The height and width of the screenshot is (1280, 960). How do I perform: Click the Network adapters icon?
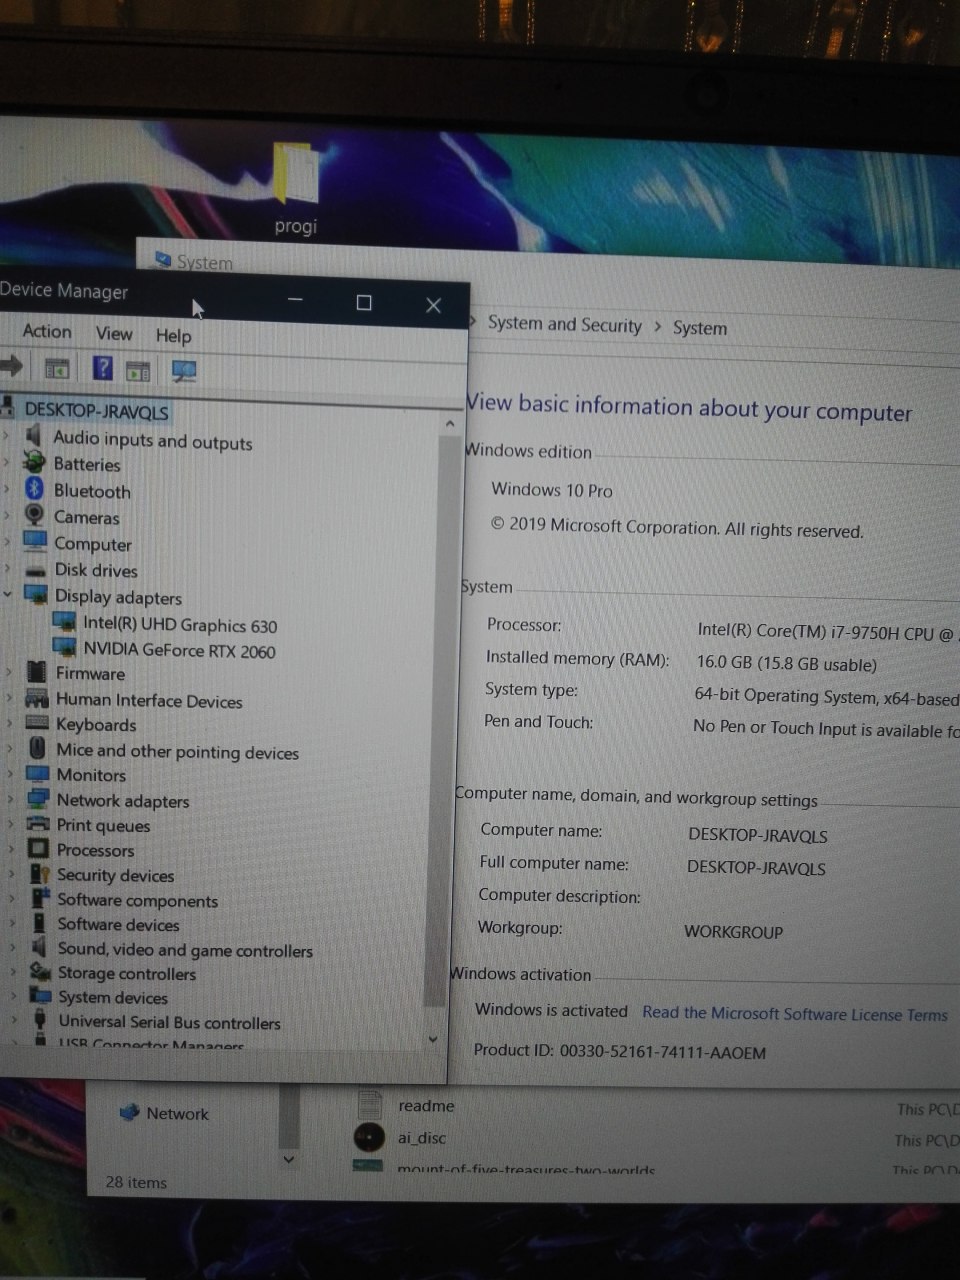pyautogui.click(x=38, y=798)
